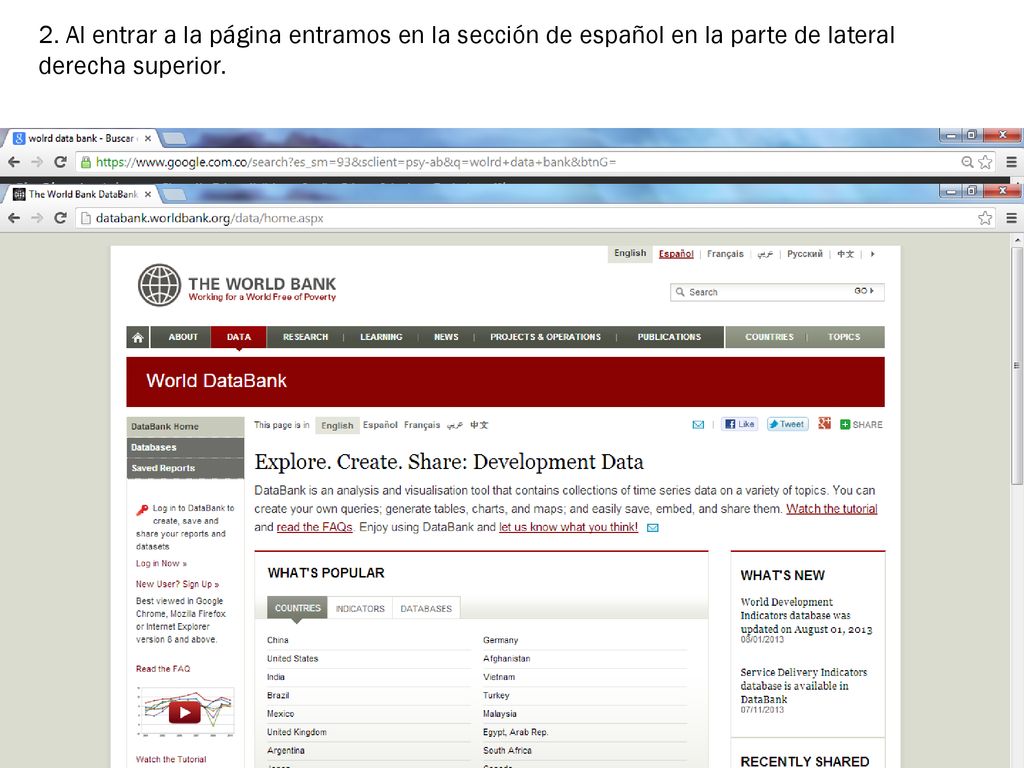Click the GO button in the search box
The image size is (1024, 768).
864,291
